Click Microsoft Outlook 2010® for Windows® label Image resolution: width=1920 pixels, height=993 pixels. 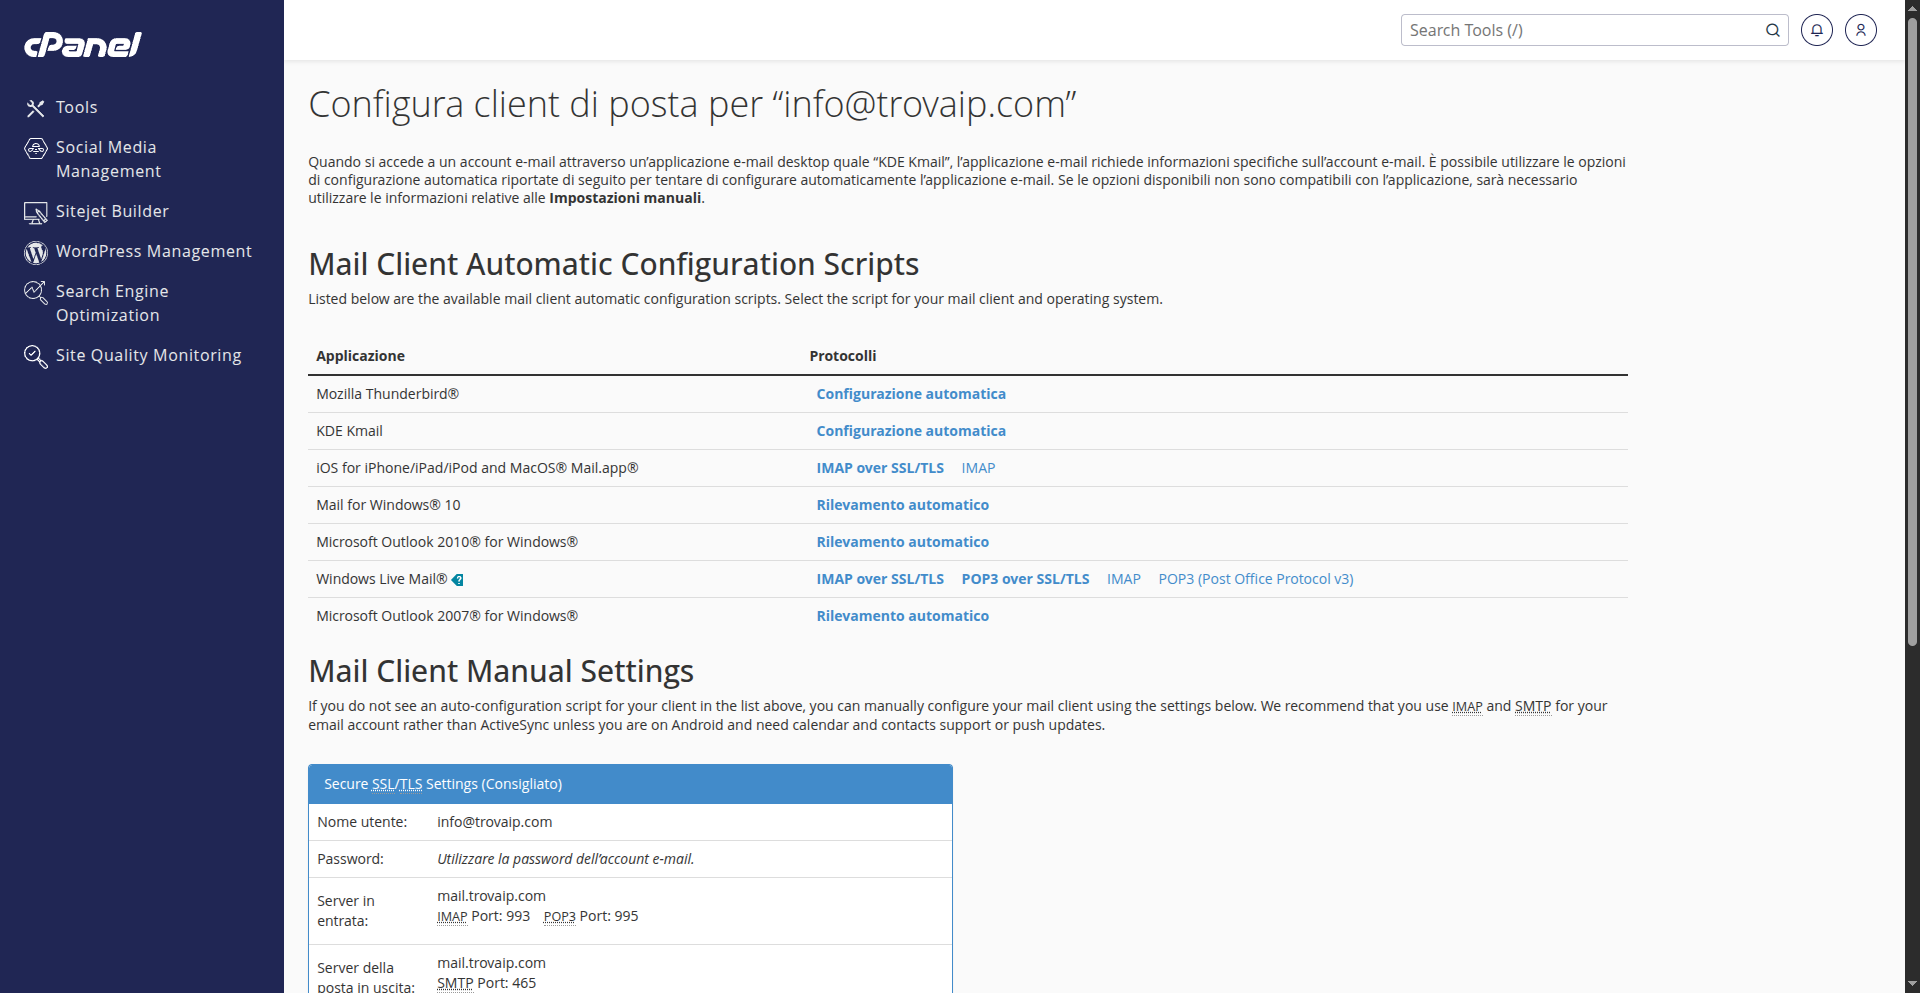point(447,542)
